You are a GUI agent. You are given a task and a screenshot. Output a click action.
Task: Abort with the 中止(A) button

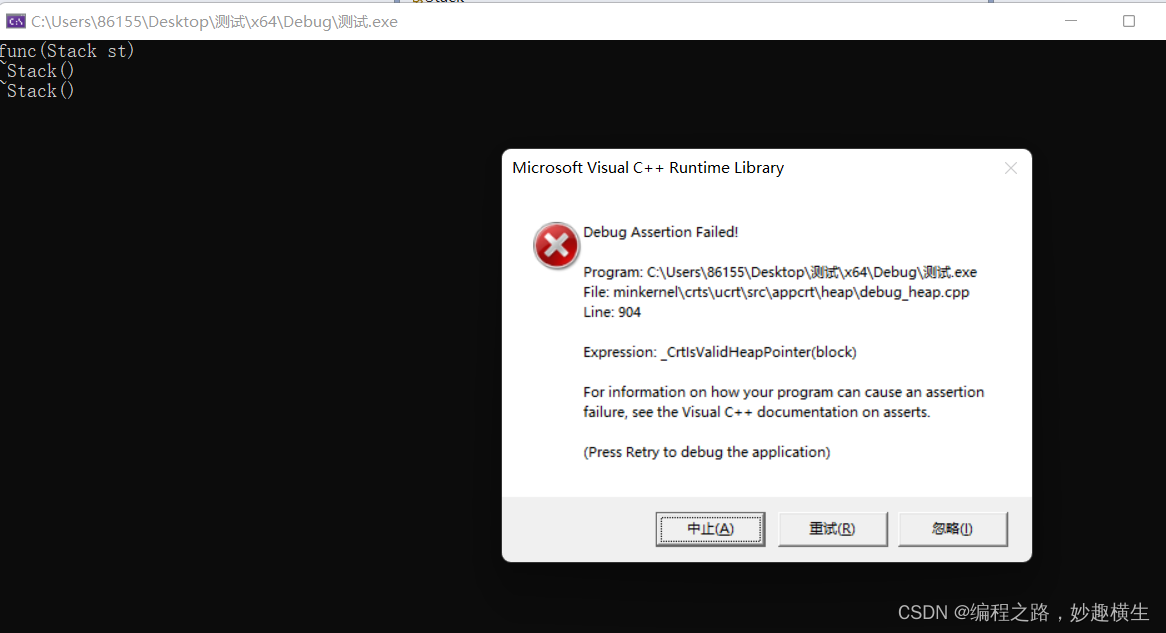coord(710,529)
